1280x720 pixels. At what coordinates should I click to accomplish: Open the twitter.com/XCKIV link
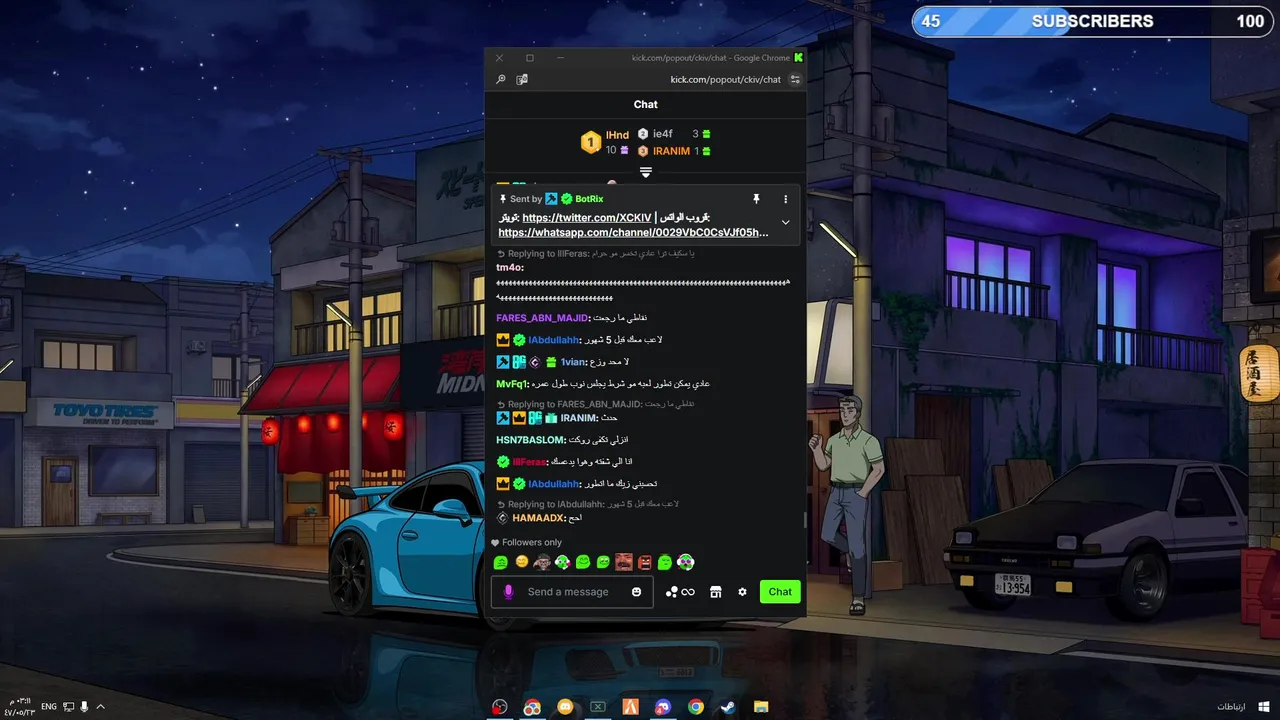tap(586, 218)
